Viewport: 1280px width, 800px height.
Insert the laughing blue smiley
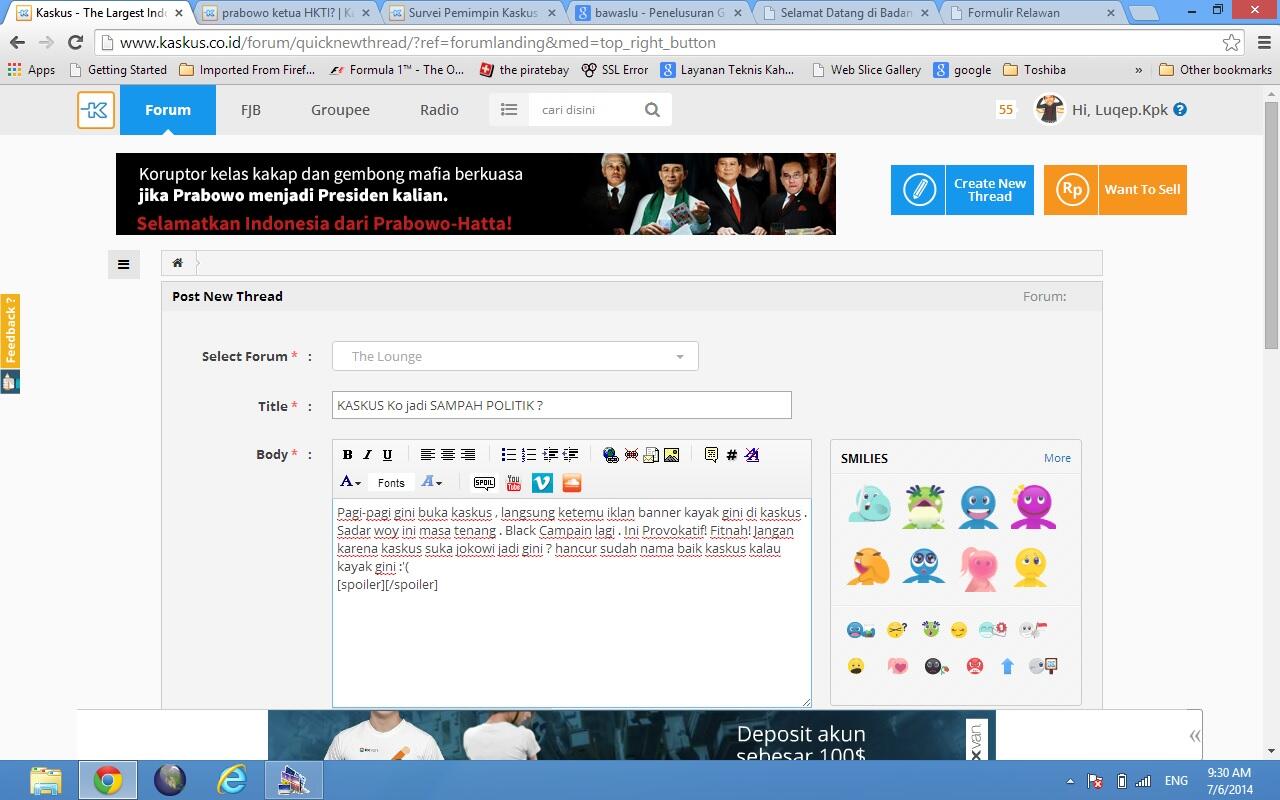pyautogui.click(x=978, y=507)
